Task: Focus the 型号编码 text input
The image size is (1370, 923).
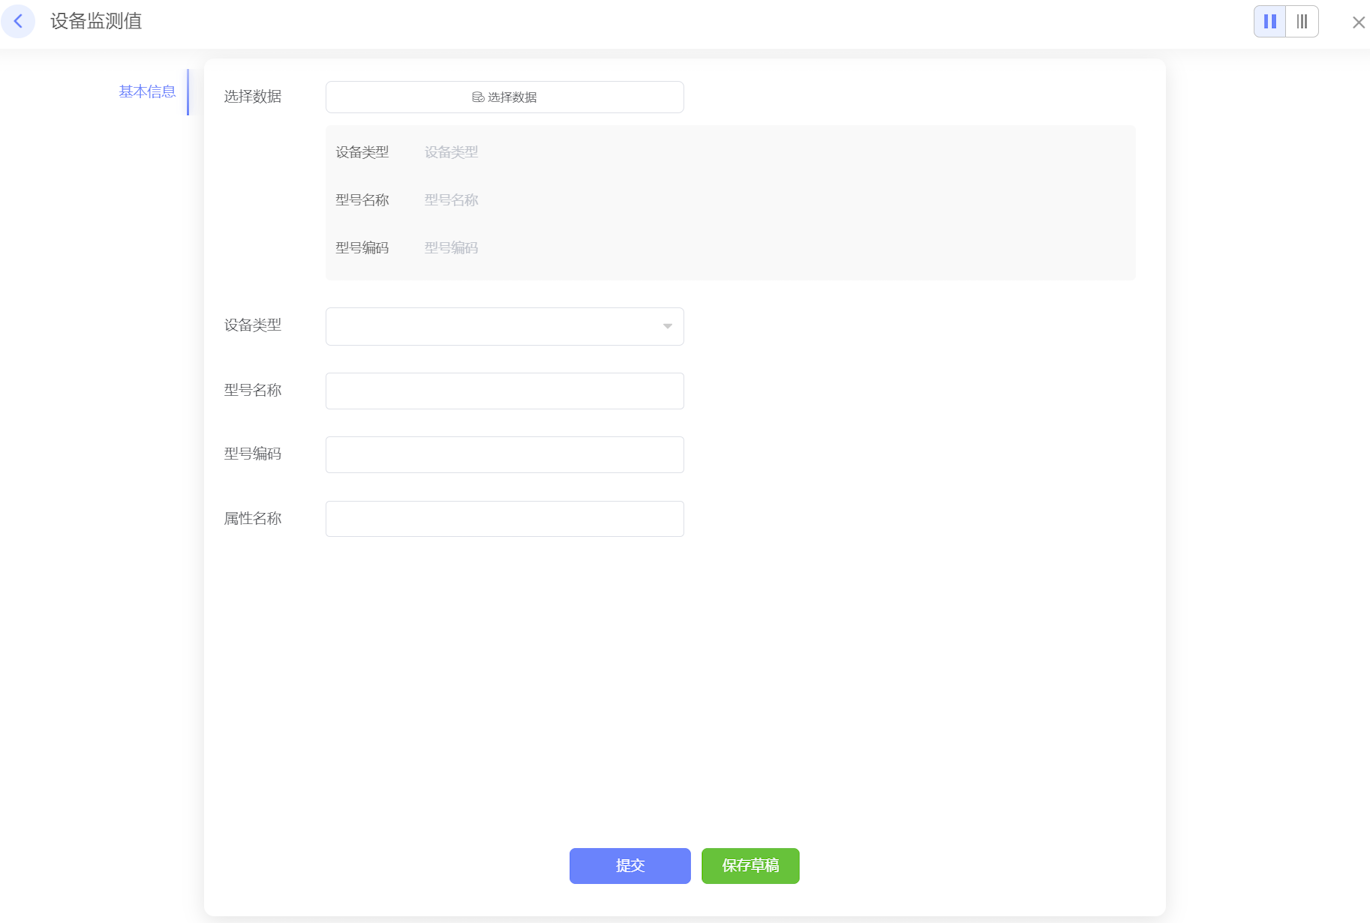Action: pyautogui.click(x=504, y=455)
